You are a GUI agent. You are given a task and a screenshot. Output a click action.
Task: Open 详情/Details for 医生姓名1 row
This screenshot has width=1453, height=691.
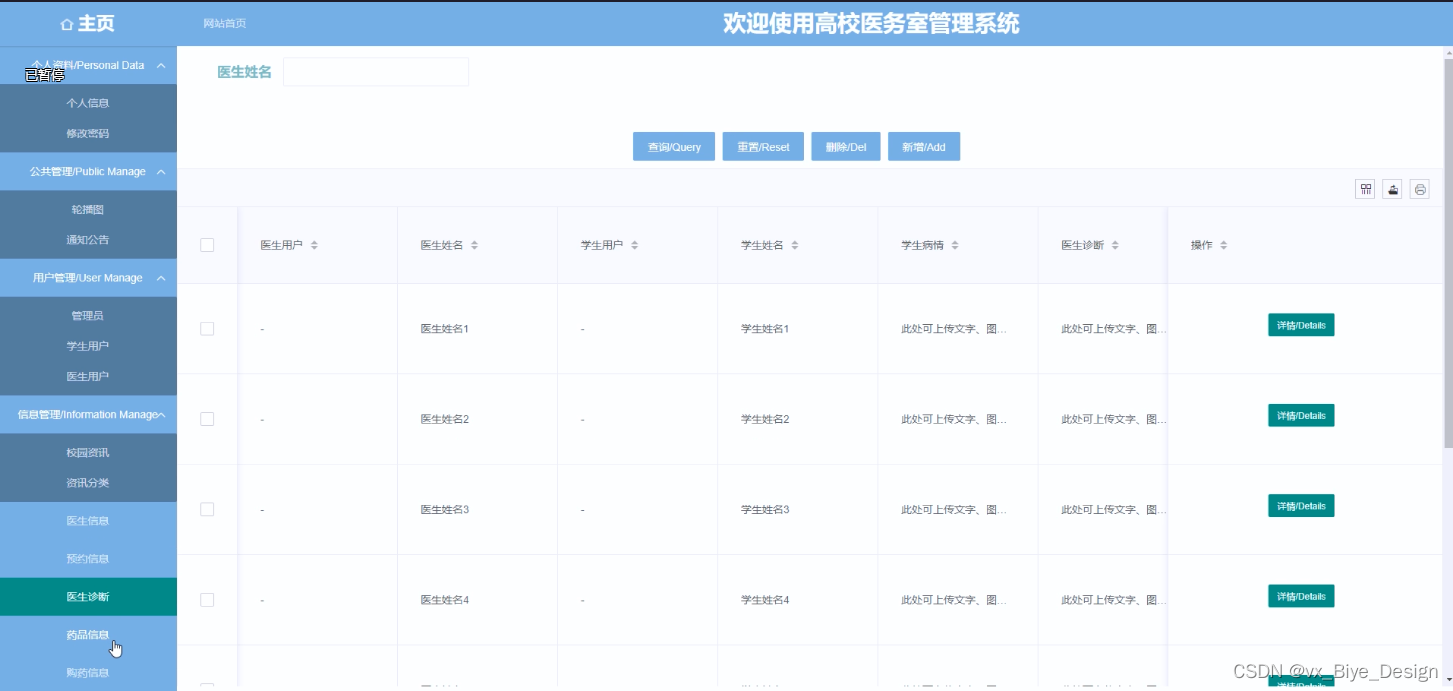click(1301, 325)
